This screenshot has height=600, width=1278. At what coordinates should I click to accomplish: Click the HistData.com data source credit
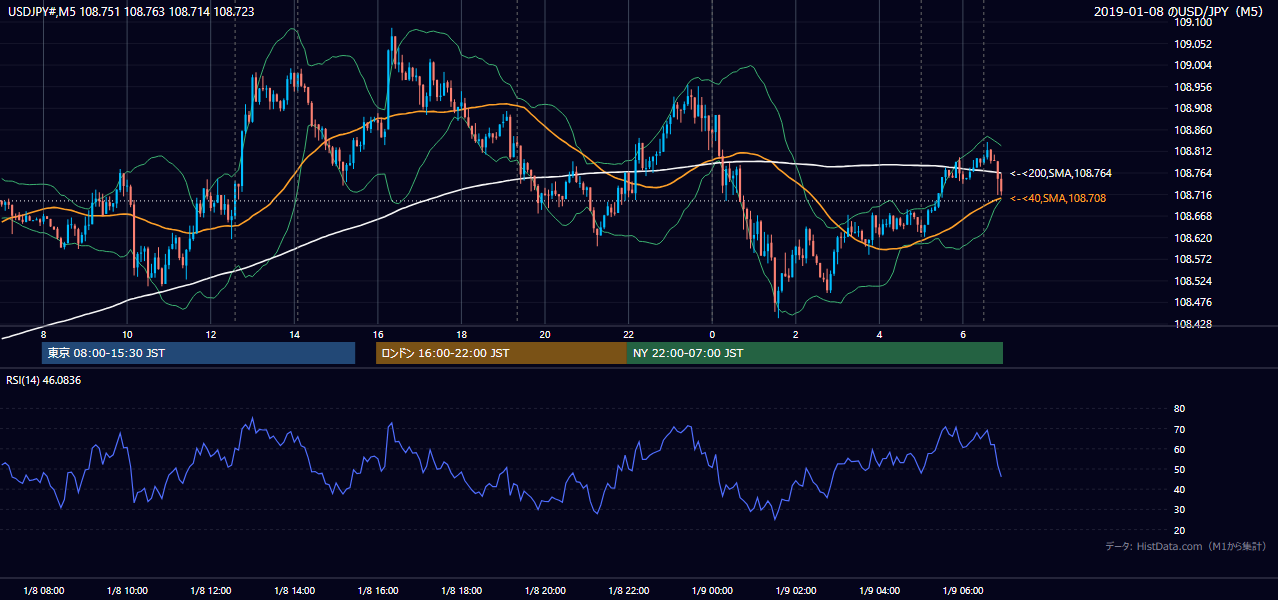(1185, 546)
